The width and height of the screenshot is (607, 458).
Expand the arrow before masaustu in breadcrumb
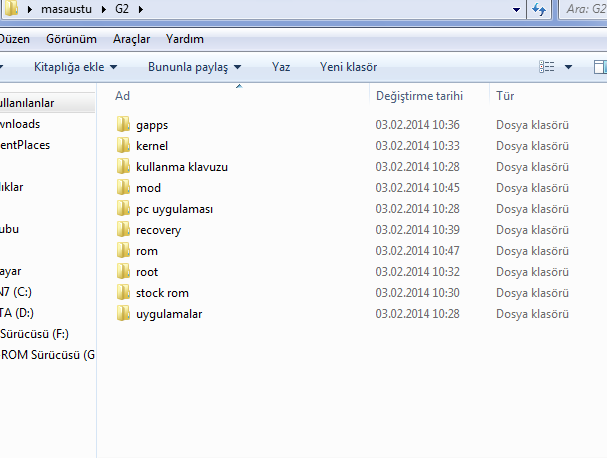coord(30,9)
